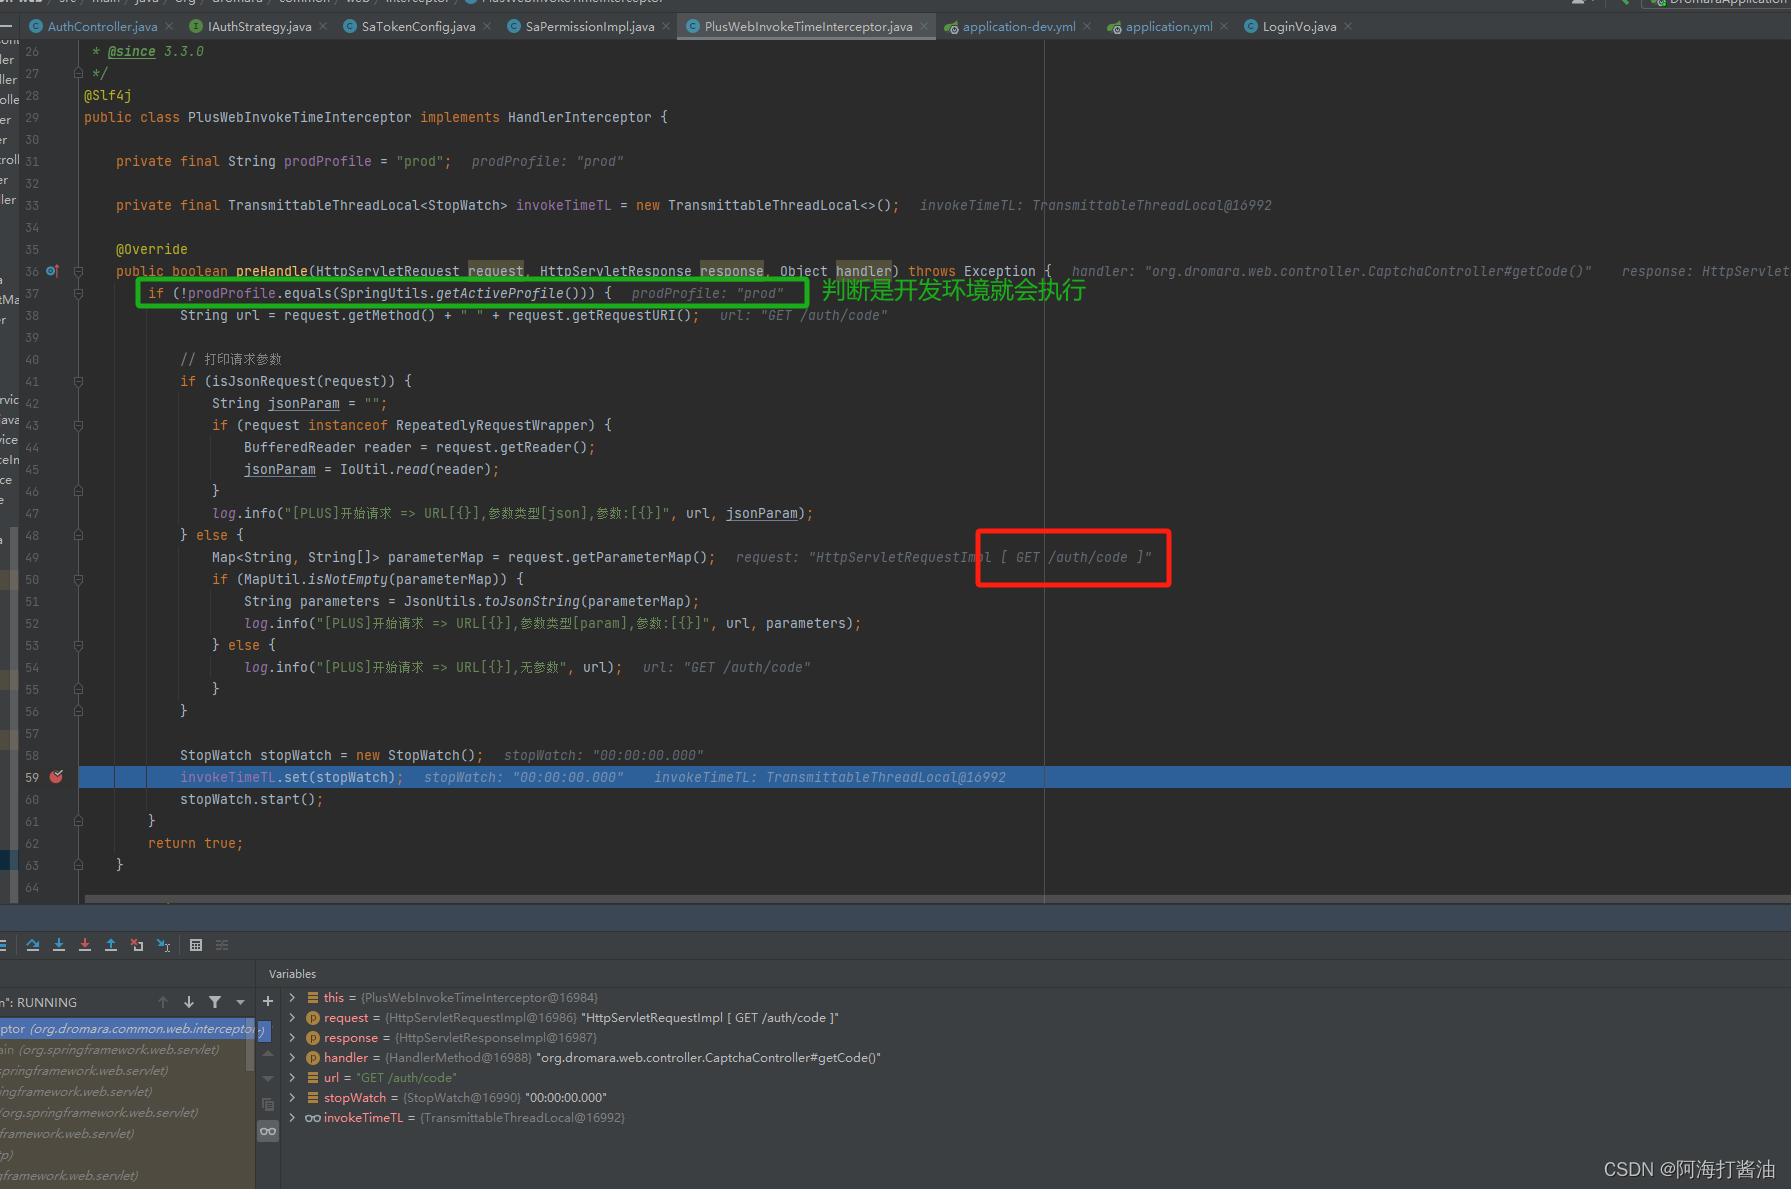Click the Run to Cursor icon

coord(164,945)
